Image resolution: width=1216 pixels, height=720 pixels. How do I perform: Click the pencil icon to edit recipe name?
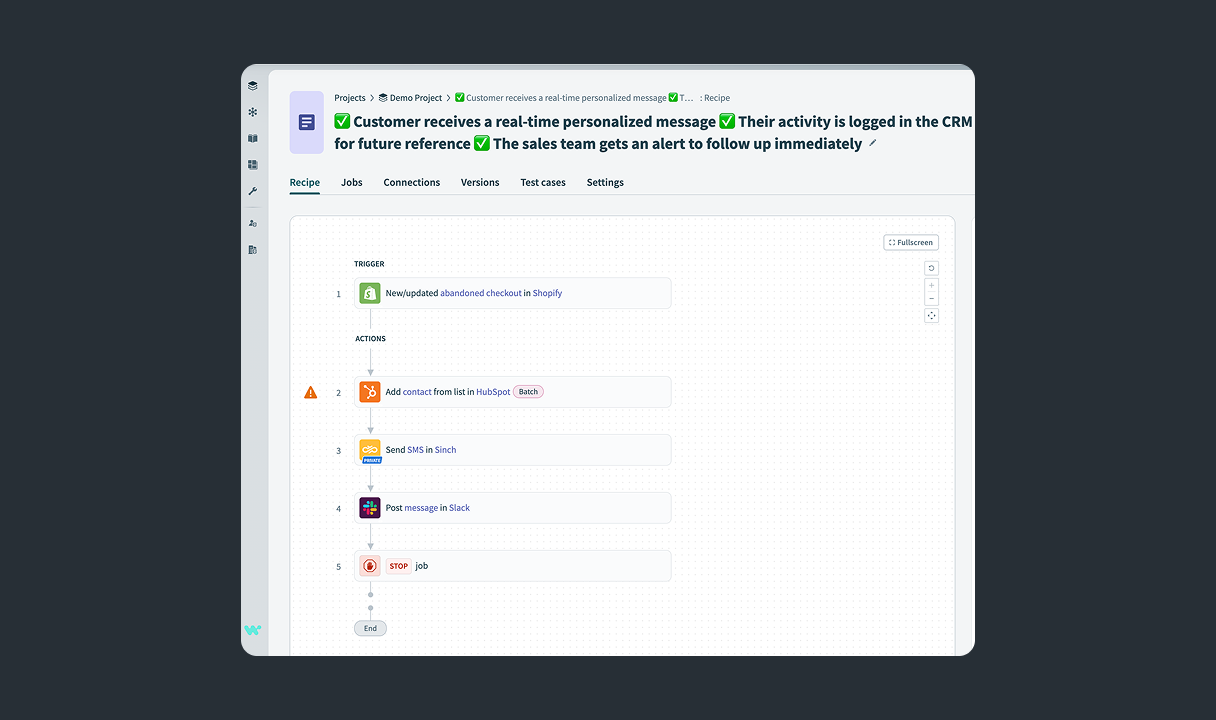[872, 144]
